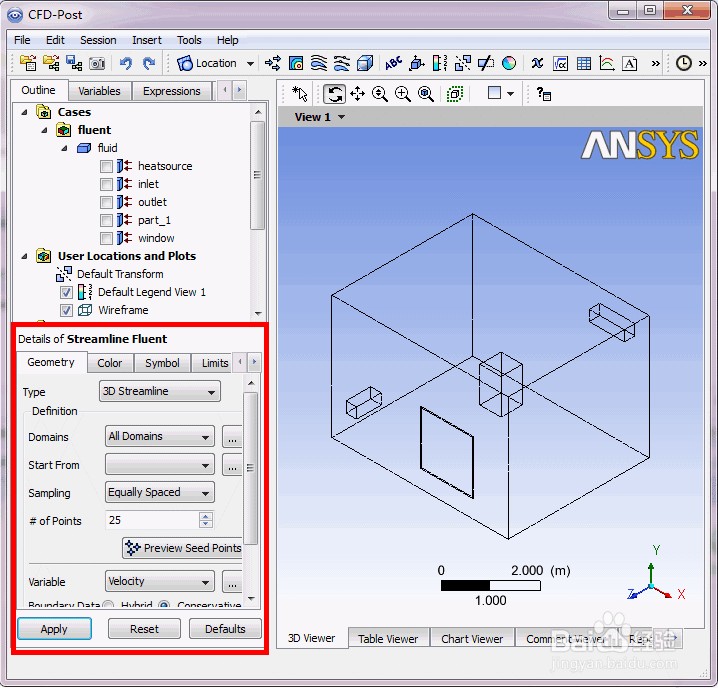This screenshot has width=718, height=688.
Task: Insert a Particle Track
Action: tap(342, 63)
